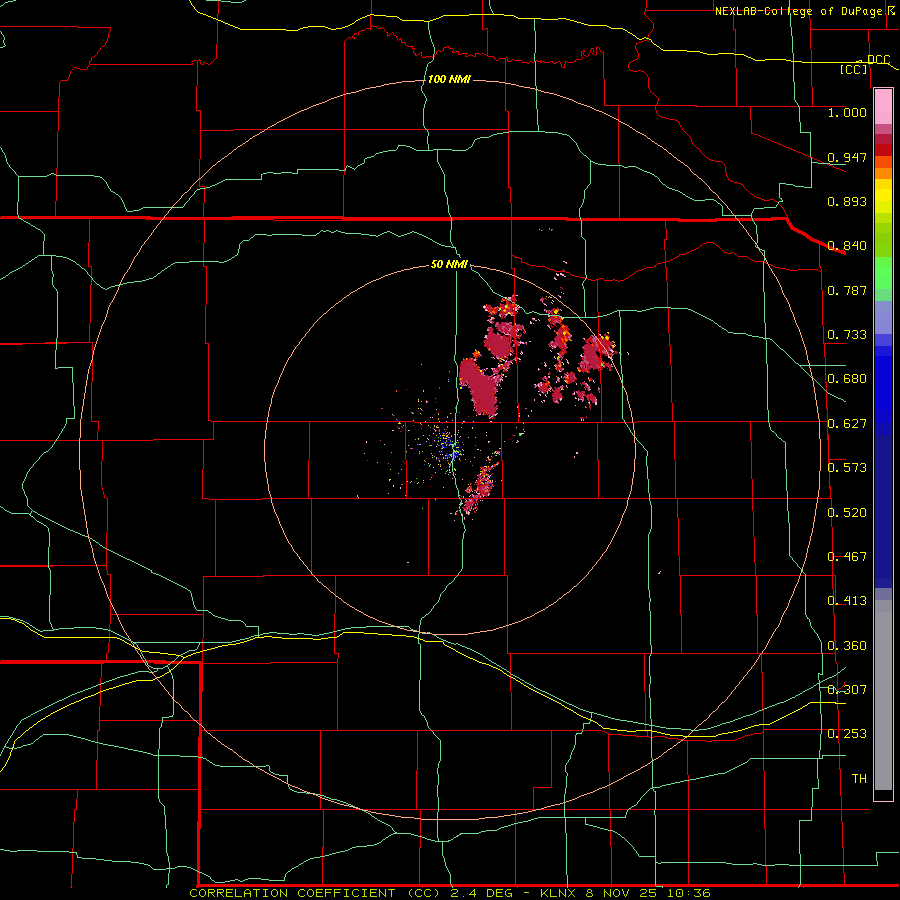Select the 0.627 scale value
Screen dimensions: 900x900
pyautogui.click(x=847, y=424)
